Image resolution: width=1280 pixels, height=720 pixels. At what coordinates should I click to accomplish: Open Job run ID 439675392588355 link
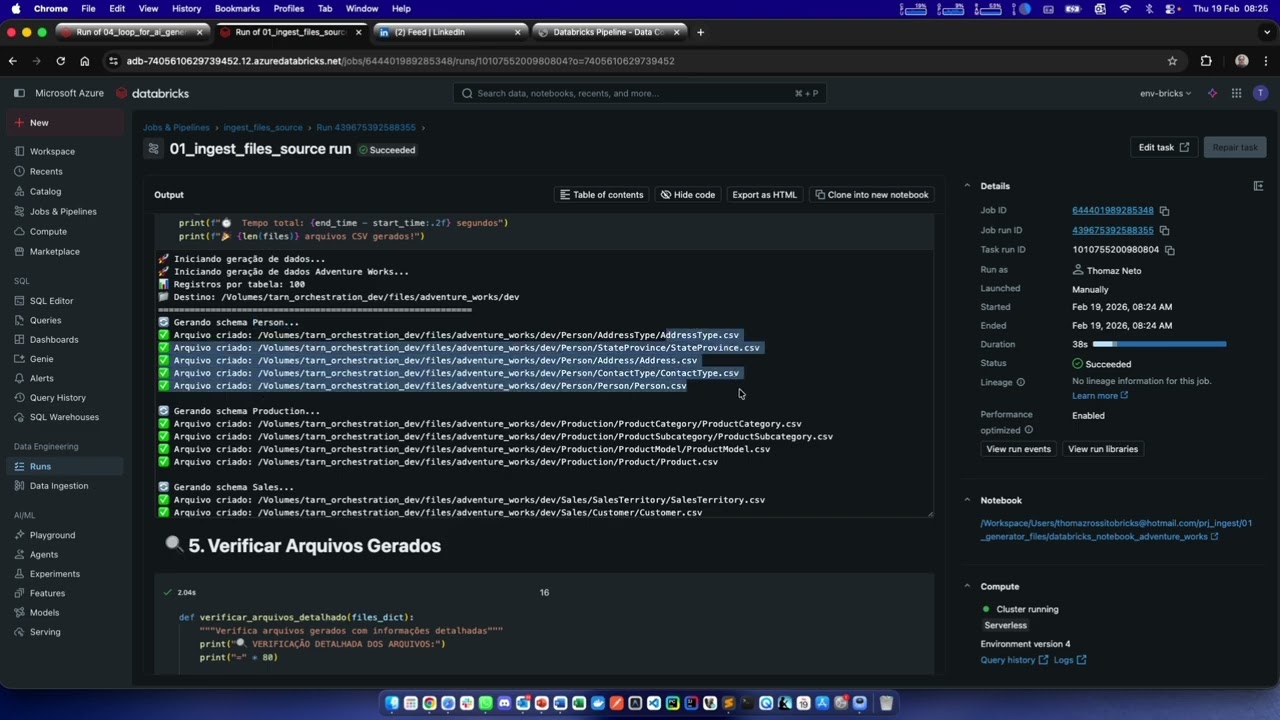pyautogui.click(x=1113, y=231)
